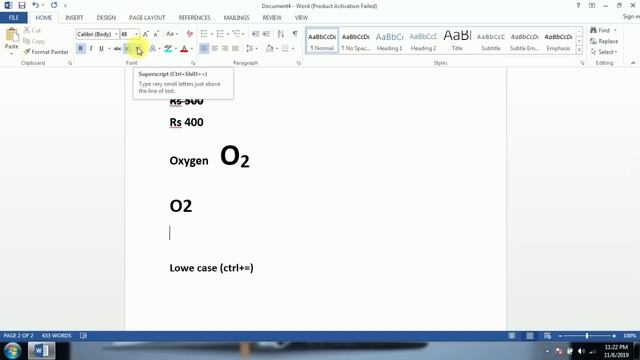Decrease paragraph indent
This screenshot has height=360, width=640.
[256, 34]
